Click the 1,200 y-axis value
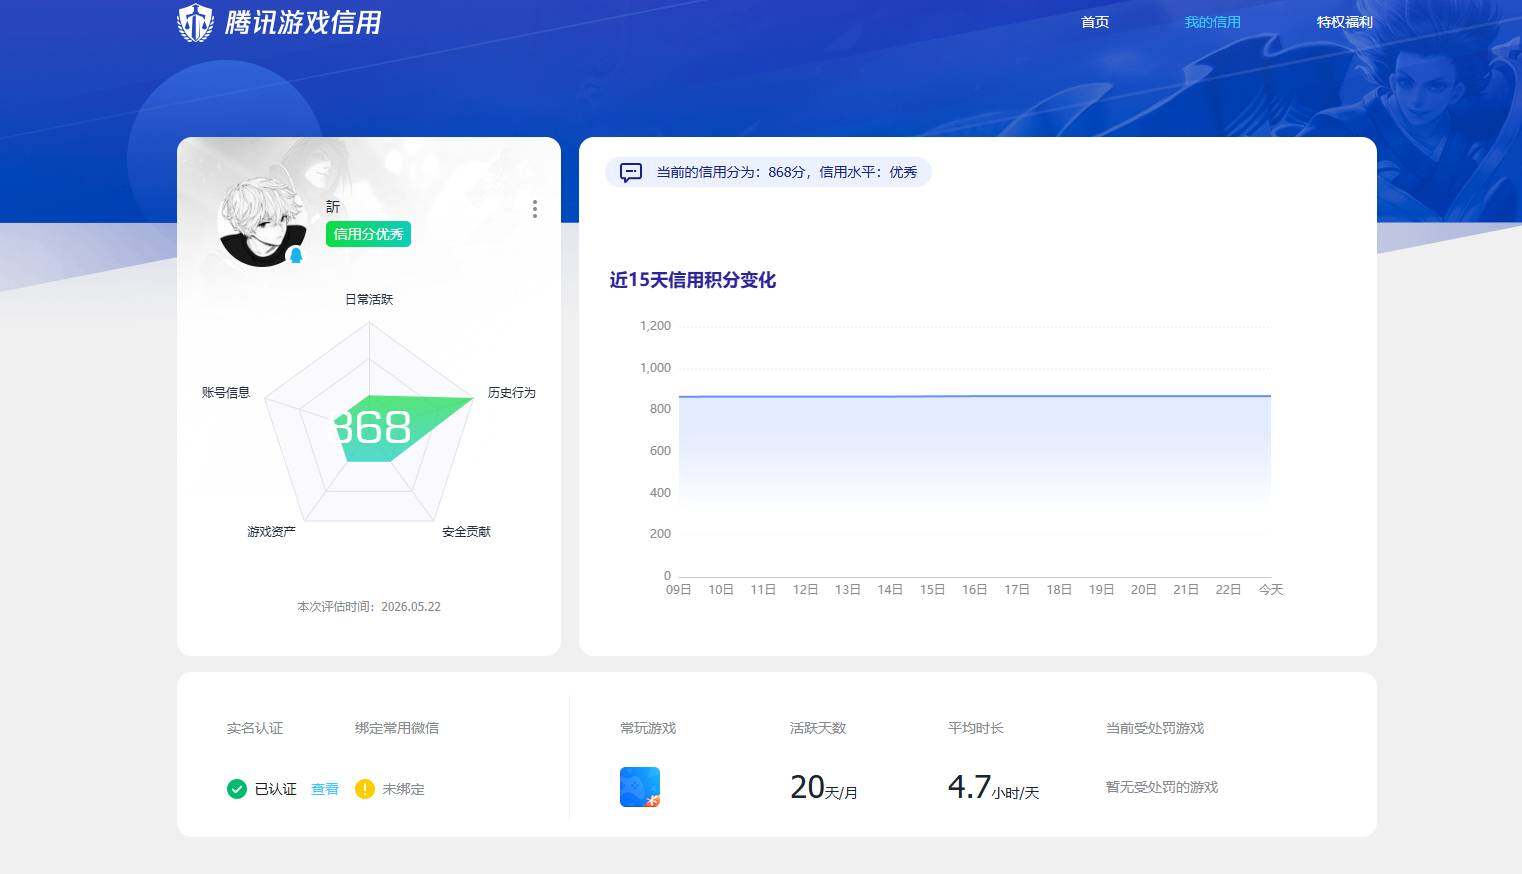The height and width of the screenshot is (874, 1522). tap(655, 325)
